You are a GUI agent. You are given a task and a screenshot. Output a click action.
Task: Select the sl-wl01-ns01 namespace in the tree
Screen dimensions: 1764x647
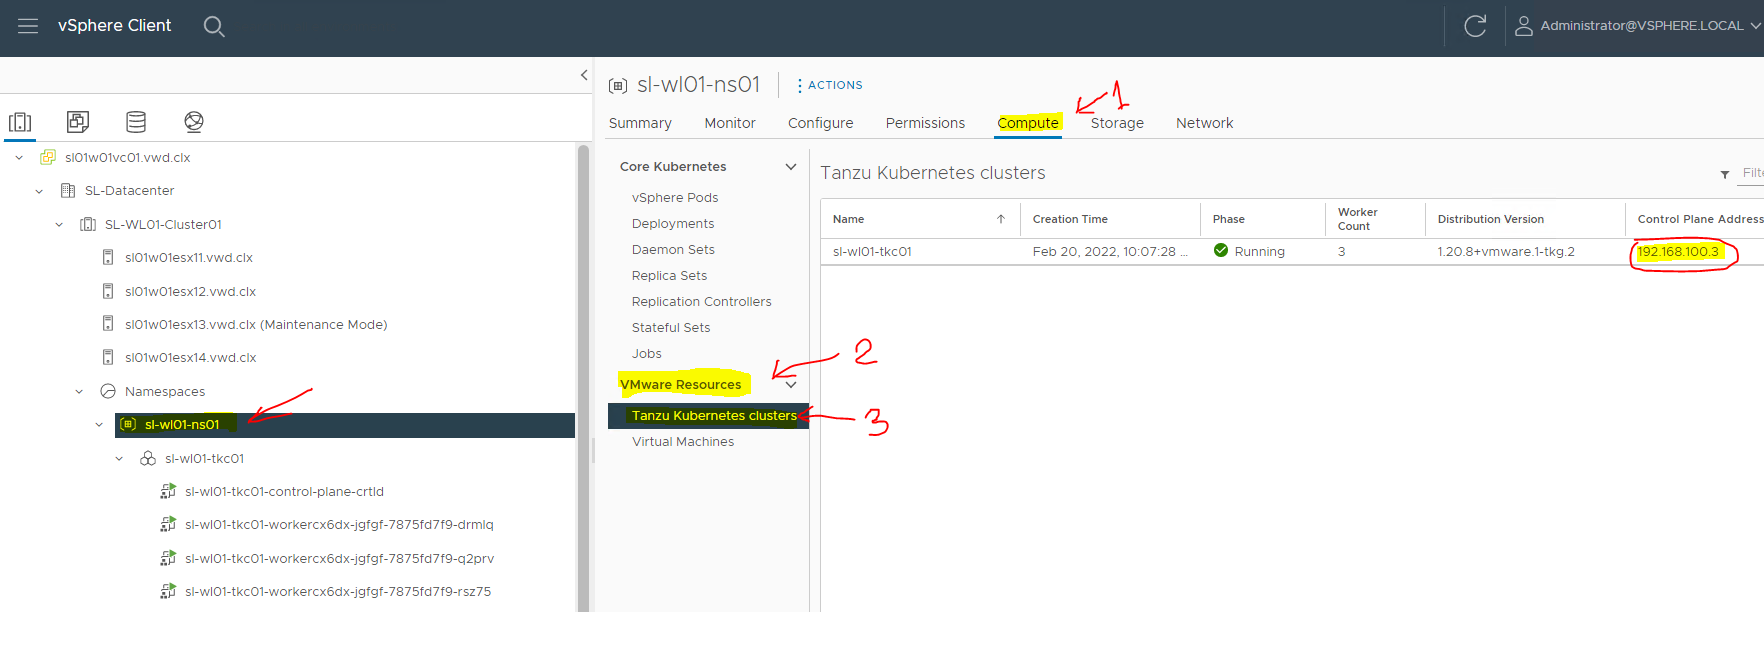pos(182,425)
